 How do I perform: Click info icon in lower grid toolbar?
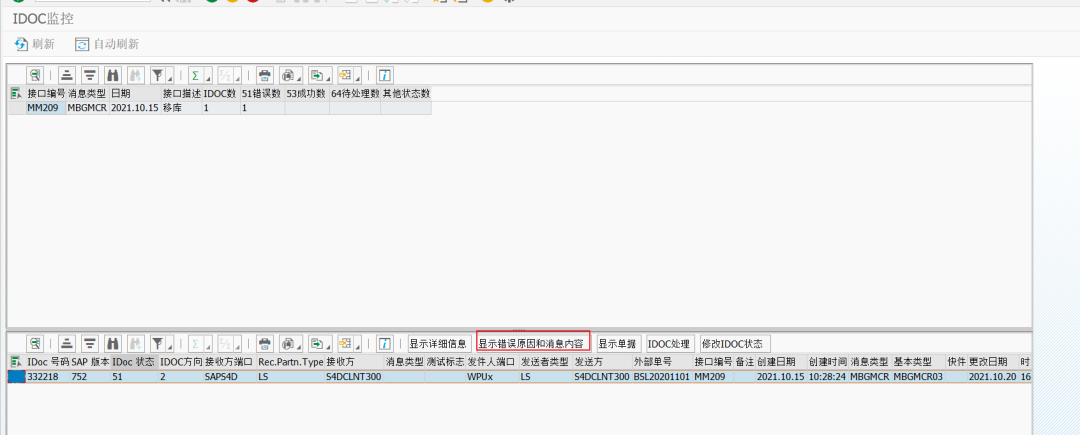tap(385, 343)
